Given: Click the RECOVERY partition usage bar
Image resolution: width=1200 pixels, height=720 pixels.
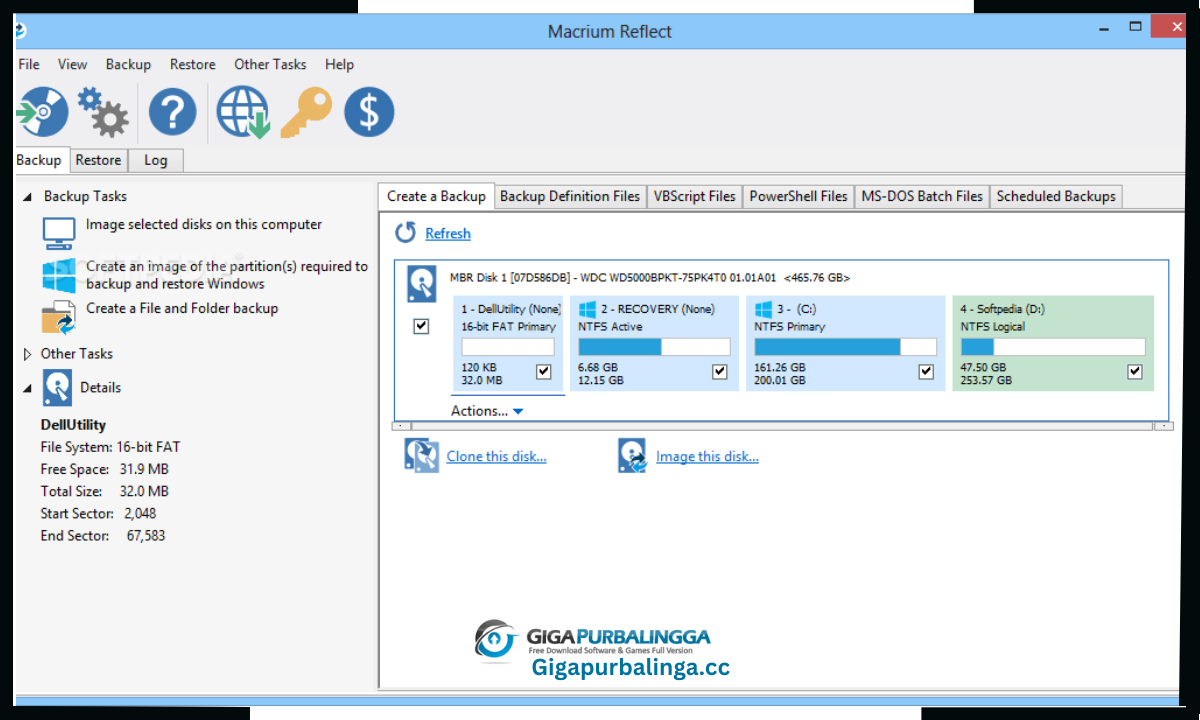Looking at the screenshot, I should [654, 347].
